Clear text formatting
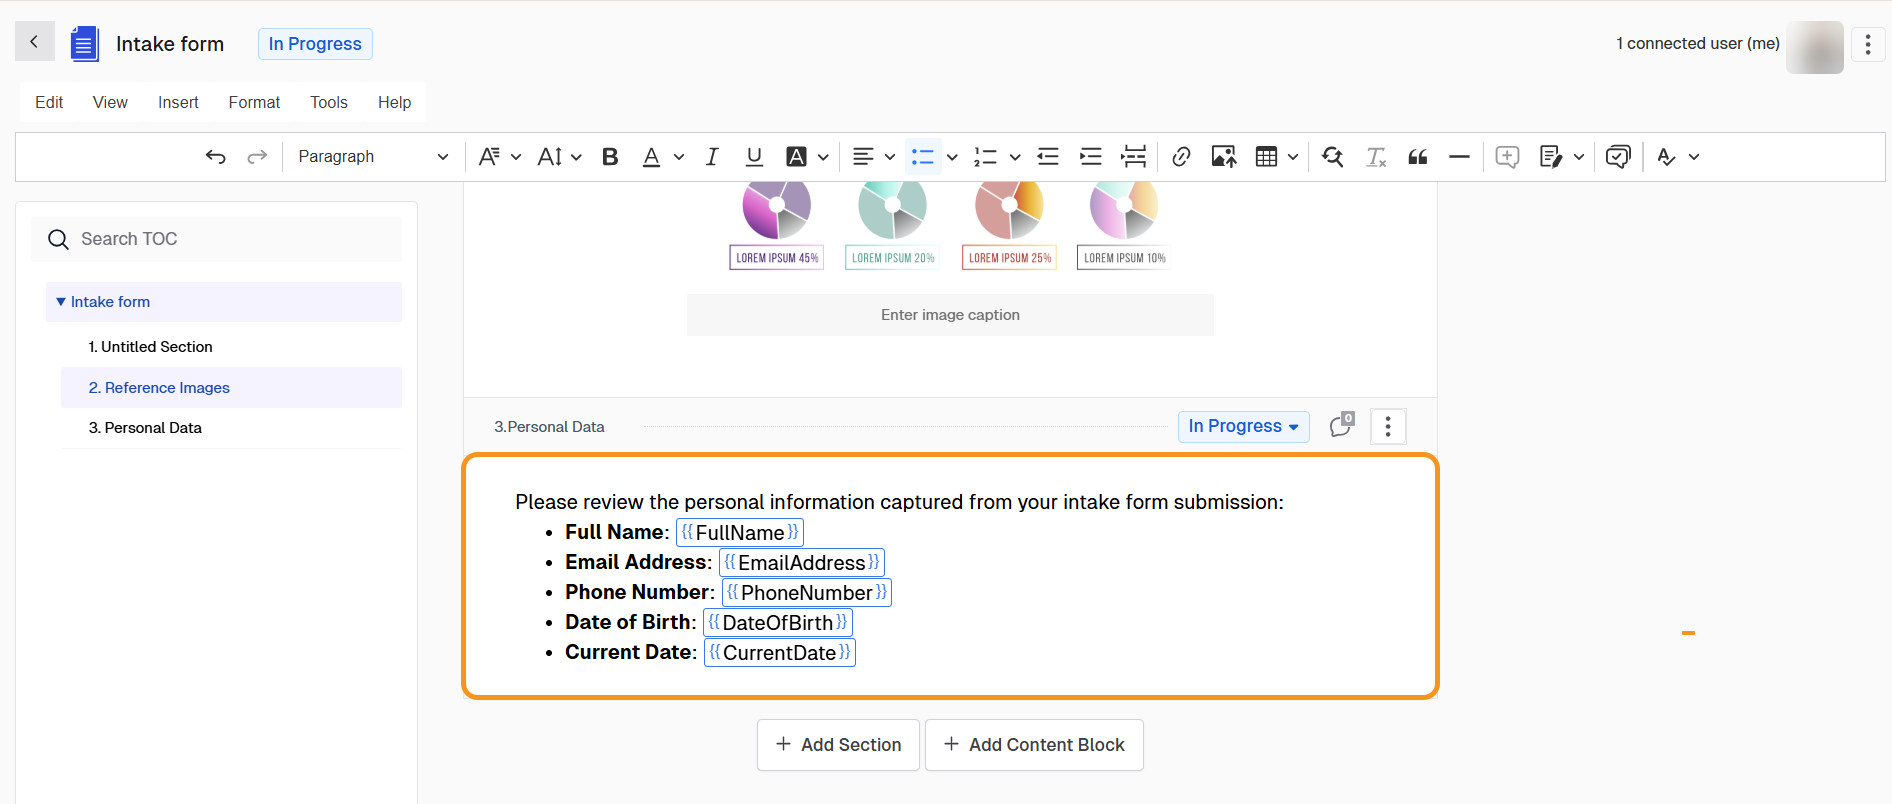This screenshot has height=804, width=1892. click(x=1376, y=157)
